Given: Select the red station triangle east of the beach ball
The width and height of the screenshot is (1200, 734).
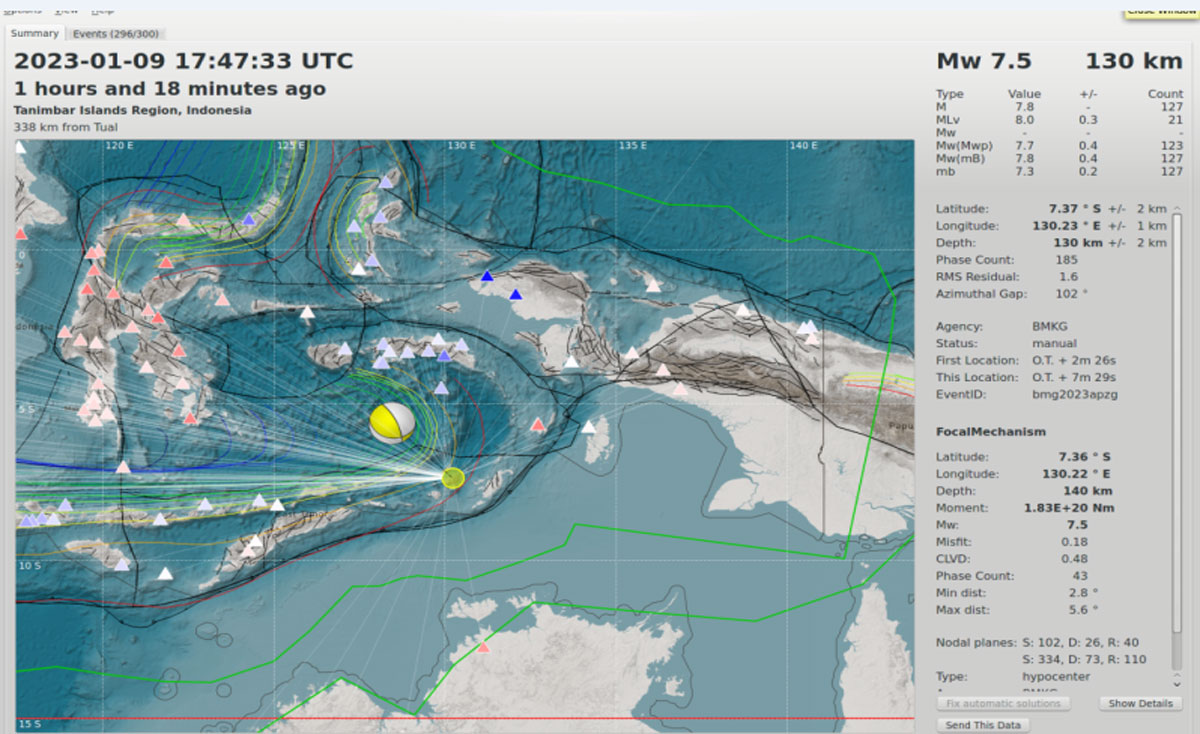Looking at the screenshot, I should (538, 425).
